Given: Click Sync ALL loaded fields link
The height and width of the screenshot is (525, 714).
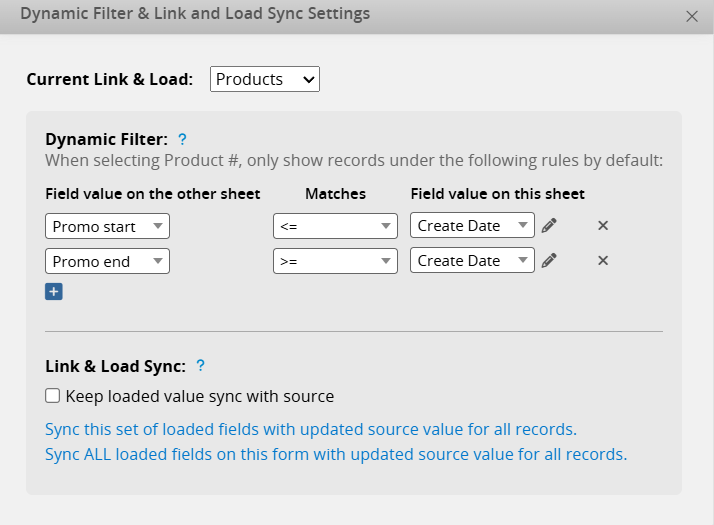Looking at the screenshot, I should (x=336, y=454).
